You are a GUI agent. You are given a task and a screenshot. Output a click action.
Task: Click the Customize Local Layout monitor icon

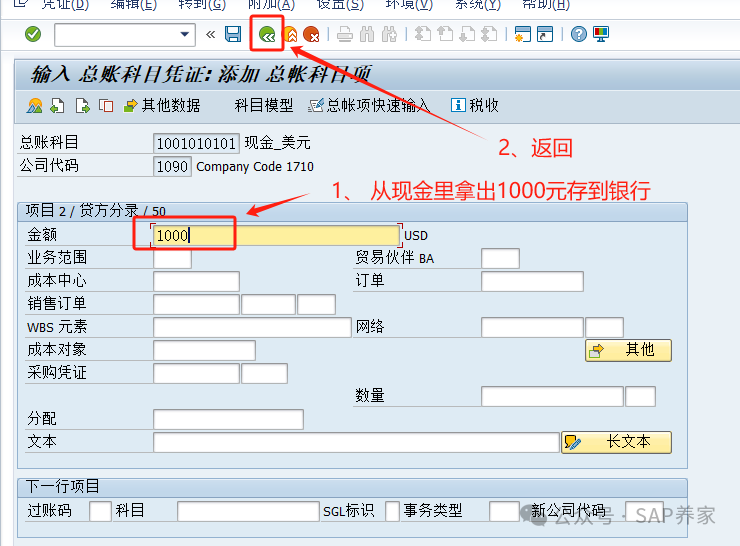pos(601,34)
